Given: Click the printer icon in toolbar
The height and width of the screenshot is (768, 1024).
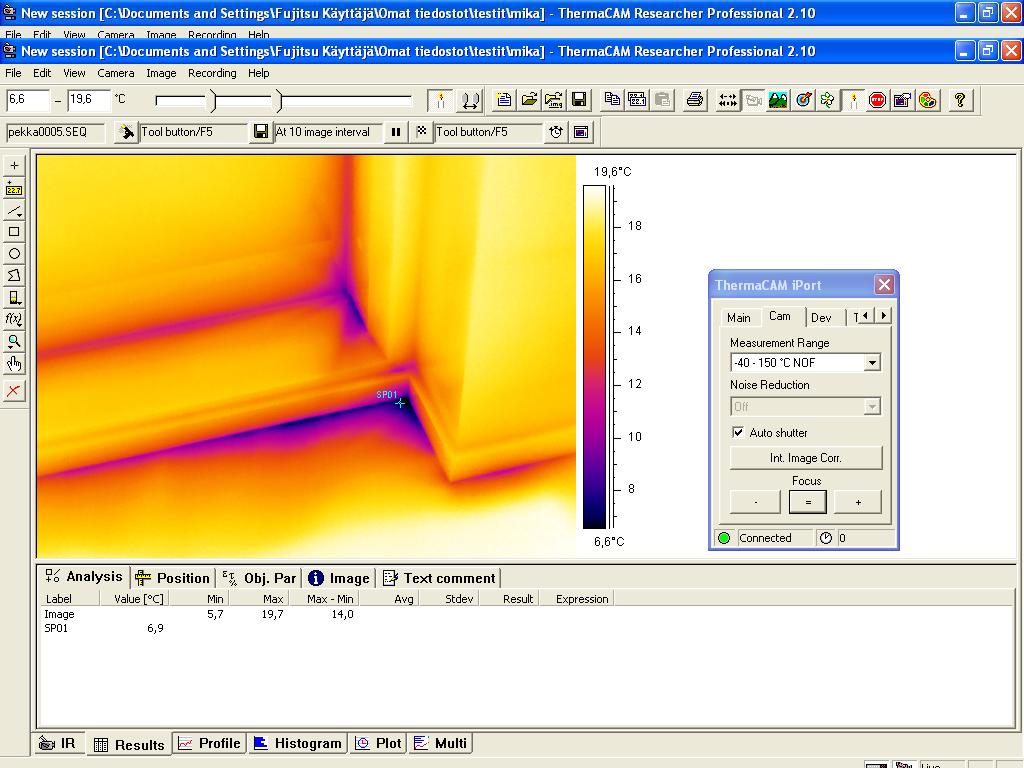Looking at the screenshot, I should [x=695, y=100].
